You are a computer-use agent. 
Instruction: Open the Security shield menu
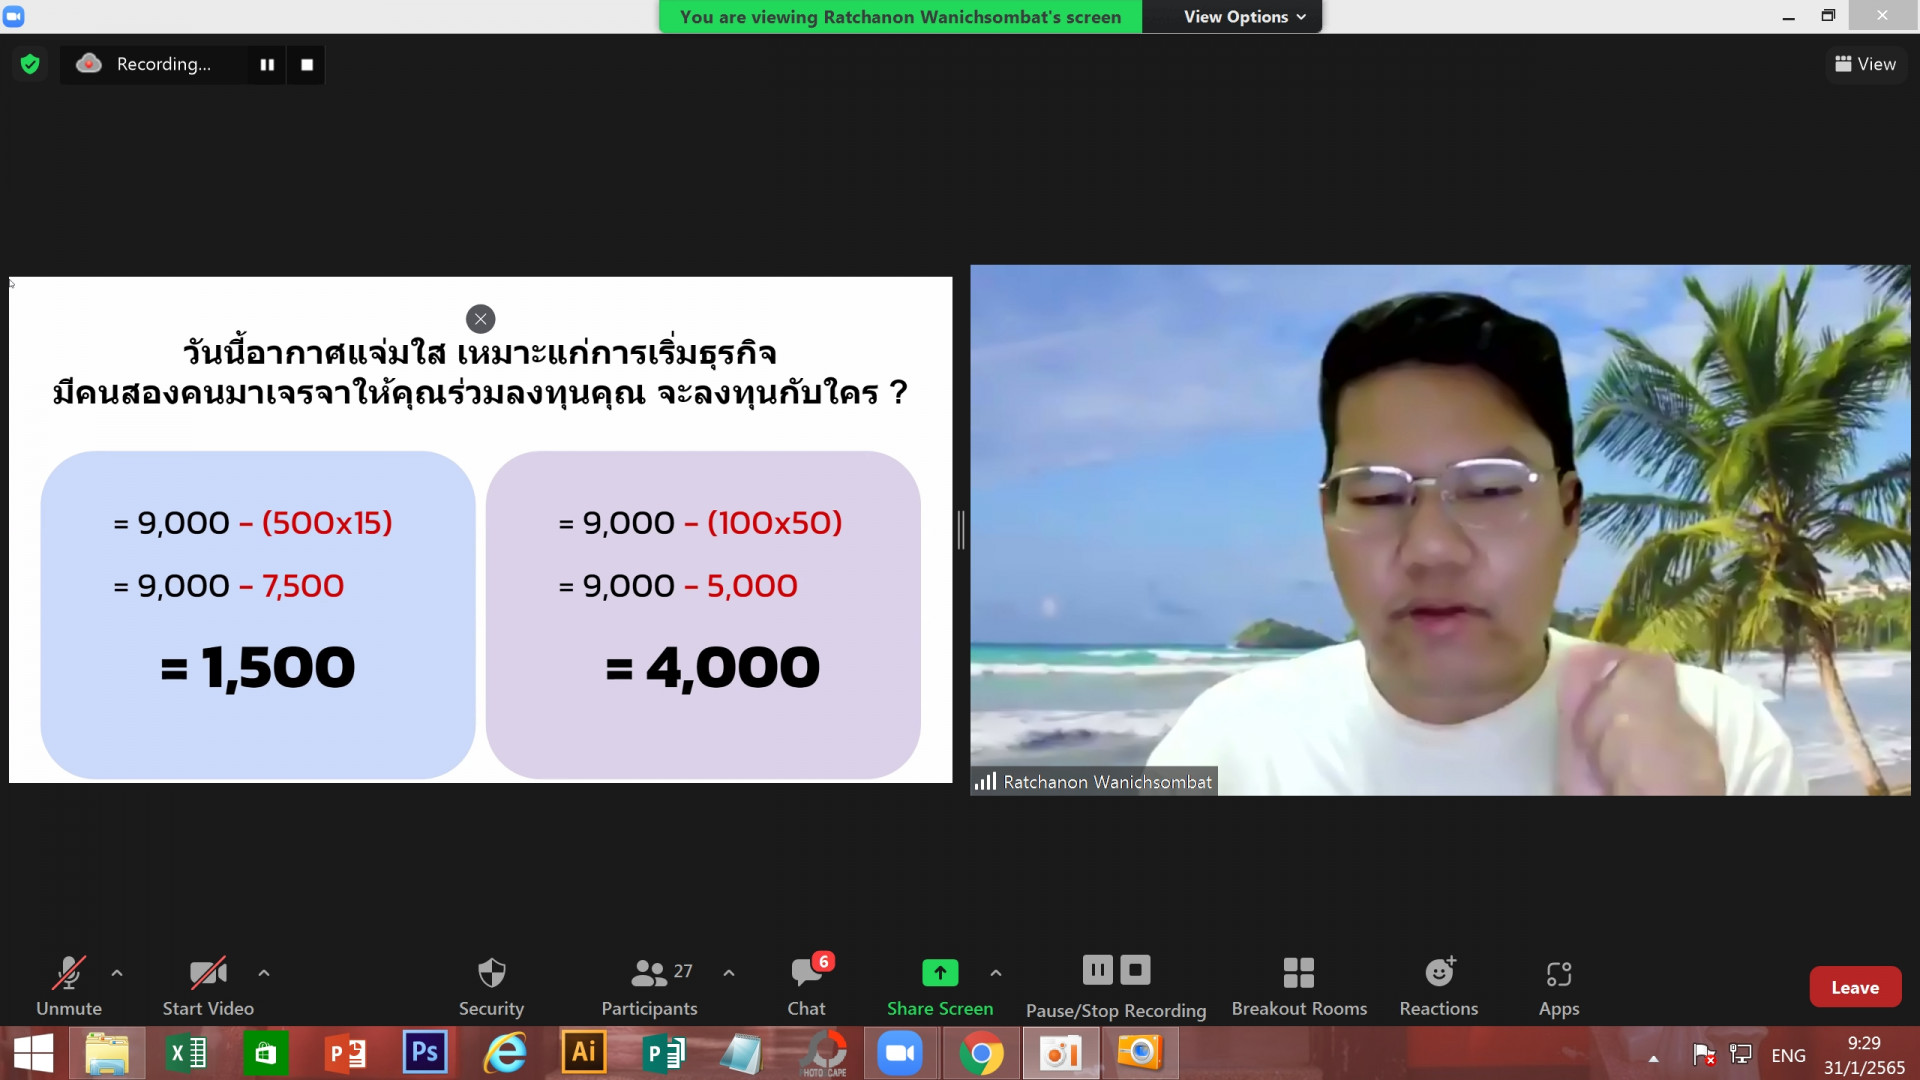(491, 986)
